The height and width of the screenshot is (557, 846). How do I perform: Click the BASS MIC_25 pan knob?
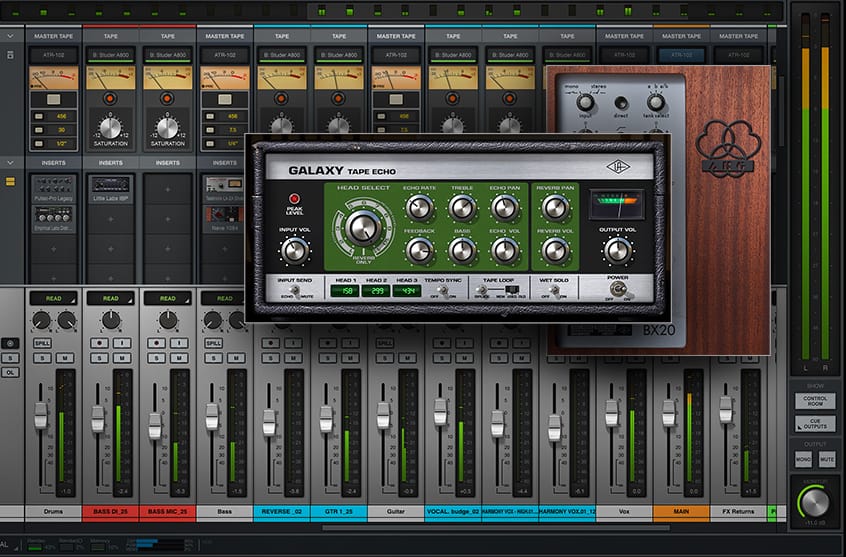(168, 320)
